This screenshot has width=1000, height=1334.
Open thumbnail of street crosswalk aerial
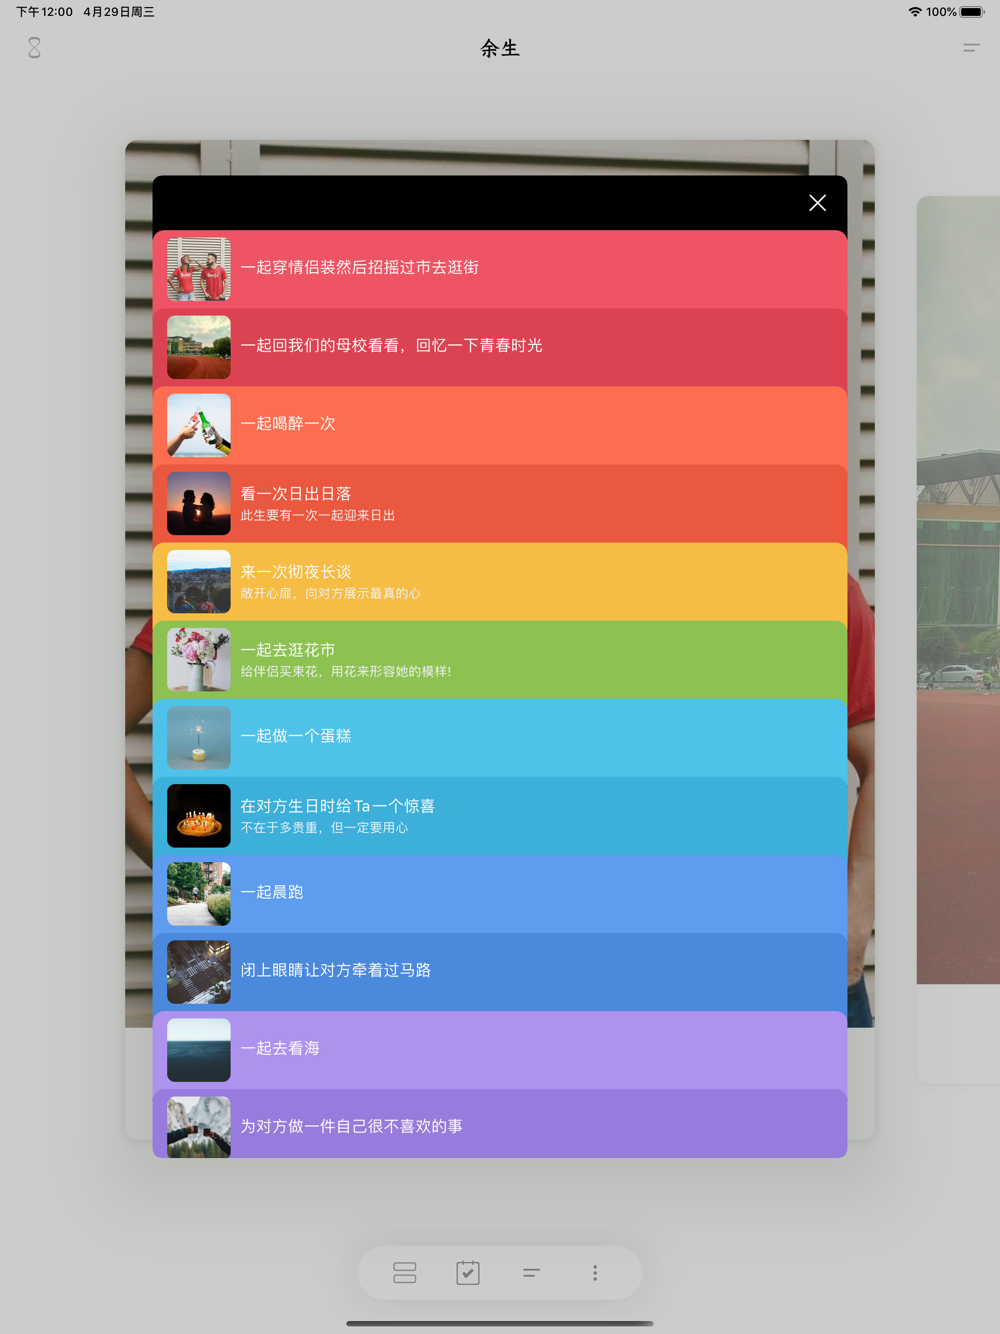199,971
